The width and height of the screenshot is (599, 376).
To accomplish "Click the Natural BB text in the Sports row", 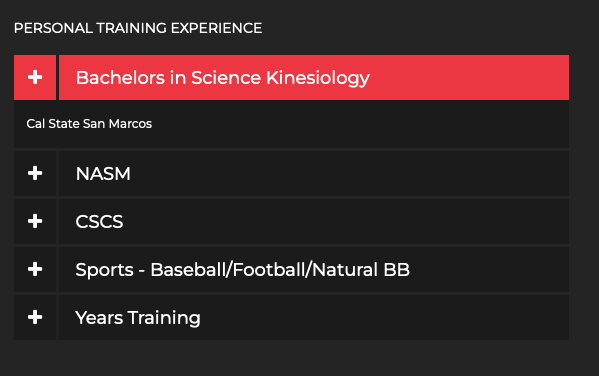I will (x=361, y=270).
